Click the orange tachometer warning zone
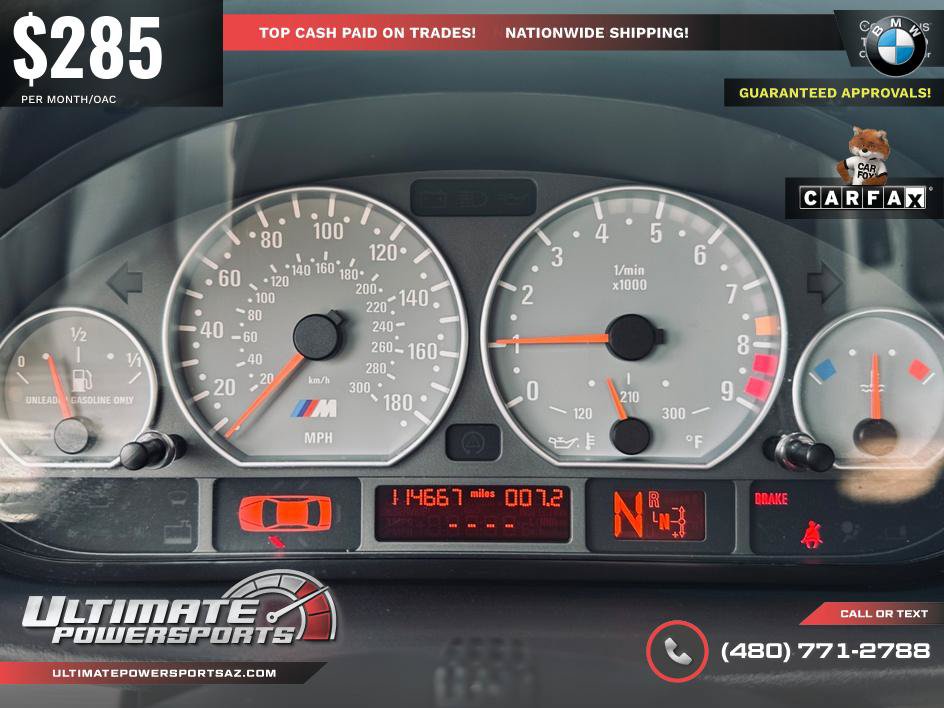This screenshot has width=944, height=708. [766, 326]
